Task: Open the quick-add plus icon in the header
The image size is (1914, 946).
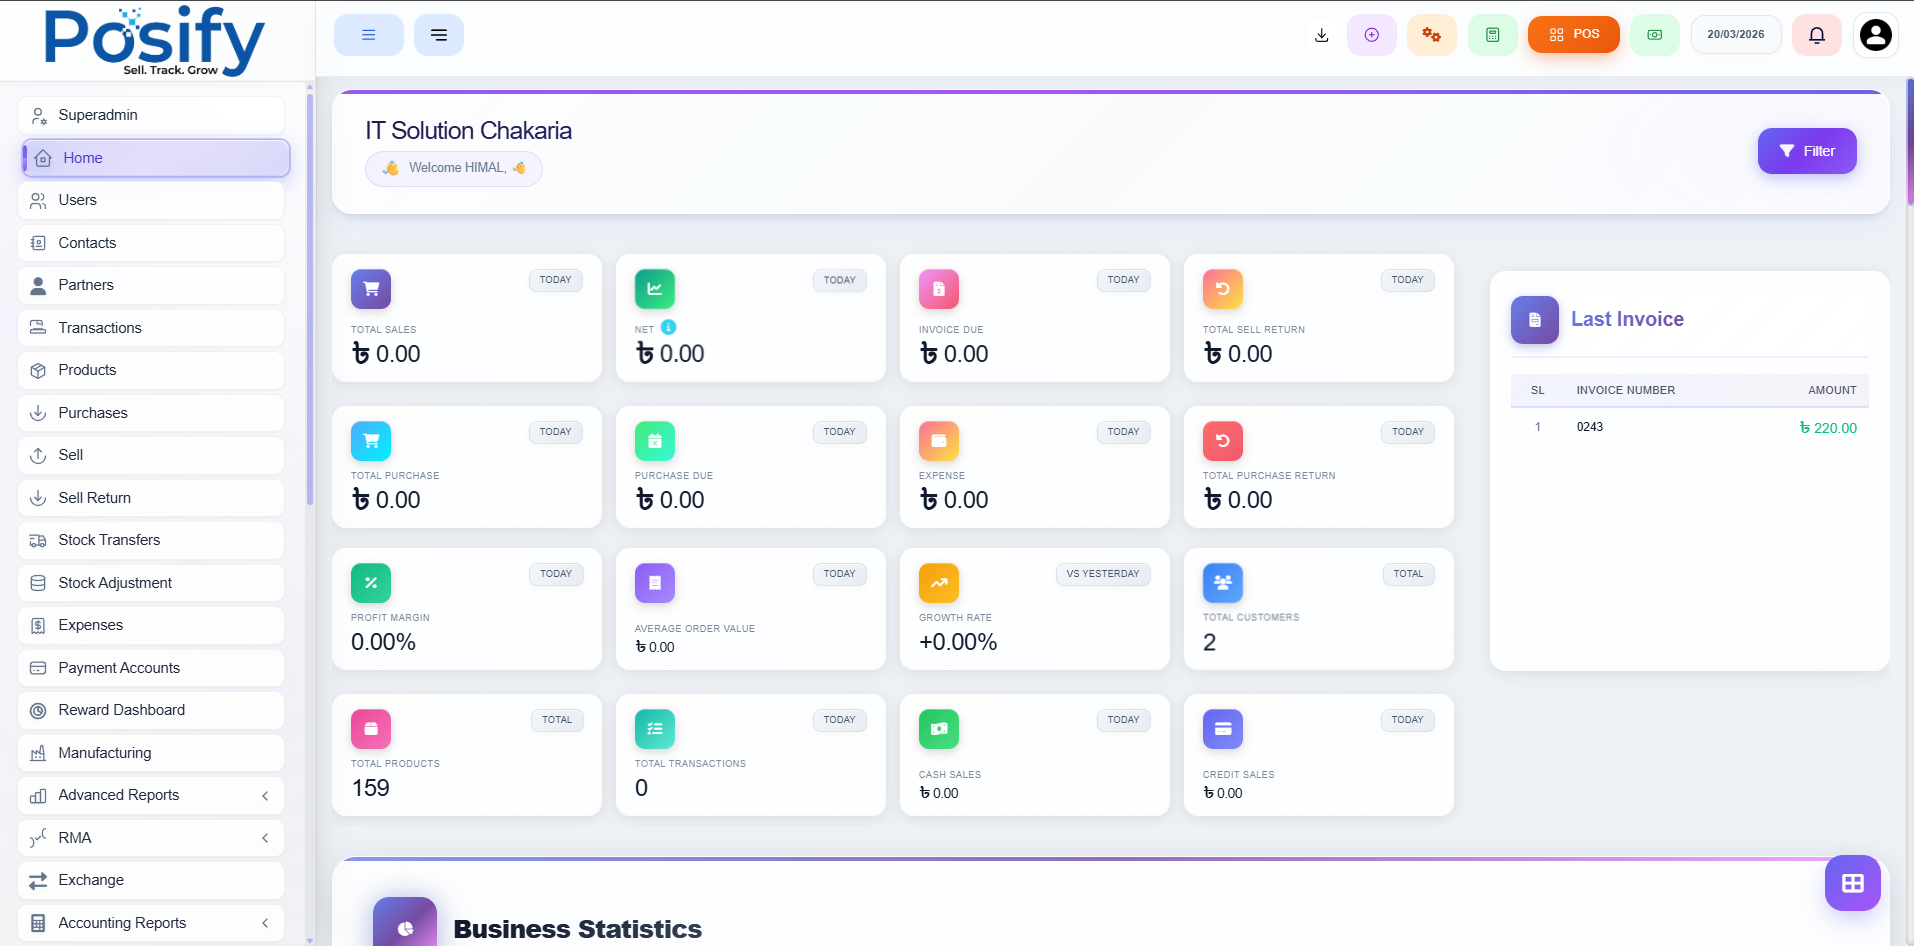Action: tap(1372, 34)
